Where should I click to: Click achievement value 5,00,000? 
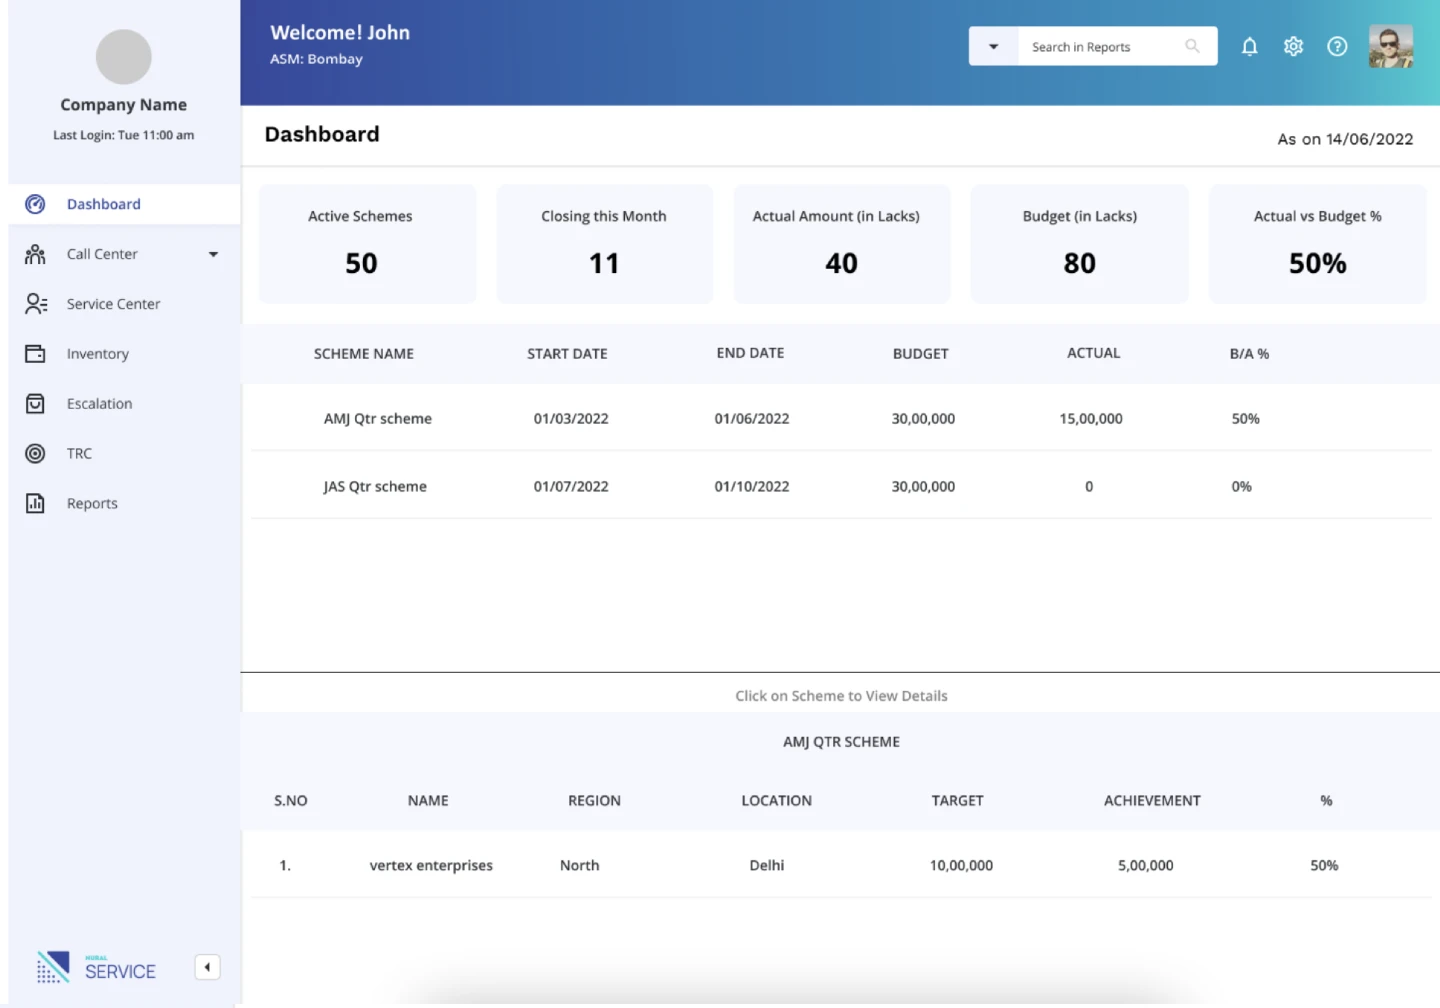tap(1146, 865)
